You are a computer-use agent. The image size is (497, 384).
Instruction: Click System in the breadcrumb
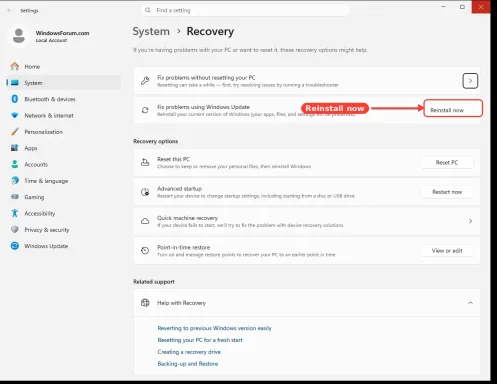point(151,31)
